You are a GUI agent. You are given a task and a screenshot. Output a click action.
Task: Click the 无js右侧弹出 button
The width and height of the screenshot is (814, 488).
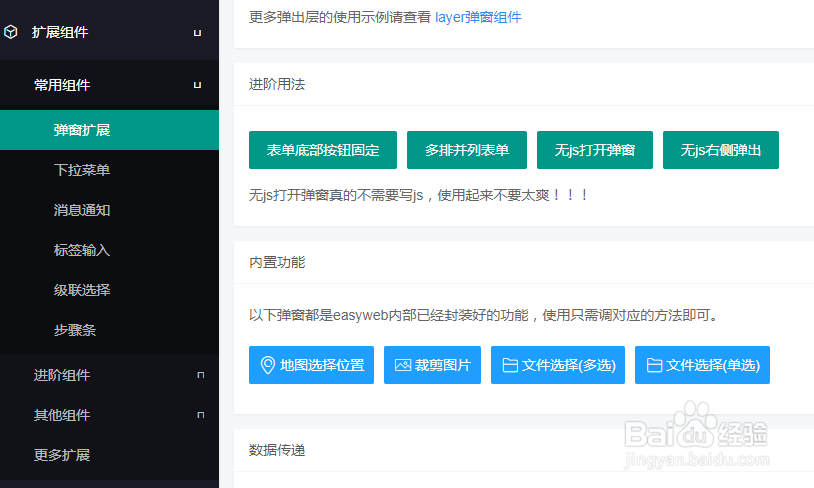click(721, 150)
